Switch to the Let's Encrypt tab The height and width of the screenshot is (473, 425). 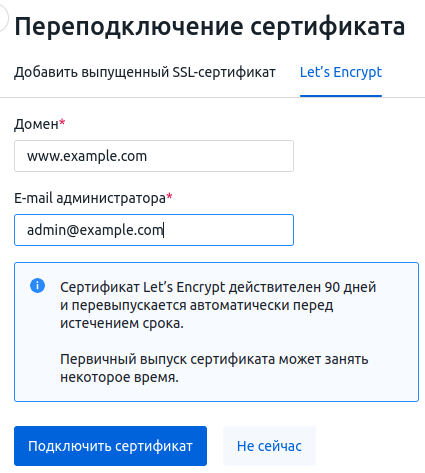pos(341,72)
